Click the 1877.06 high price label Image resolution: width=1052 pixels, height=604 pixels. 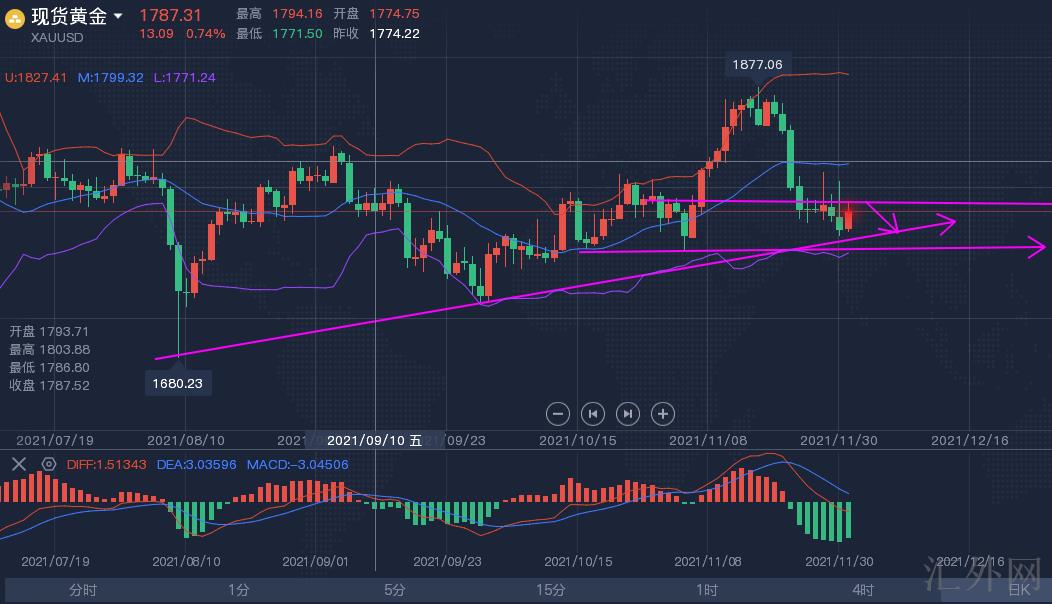click(x=757, y=64)
